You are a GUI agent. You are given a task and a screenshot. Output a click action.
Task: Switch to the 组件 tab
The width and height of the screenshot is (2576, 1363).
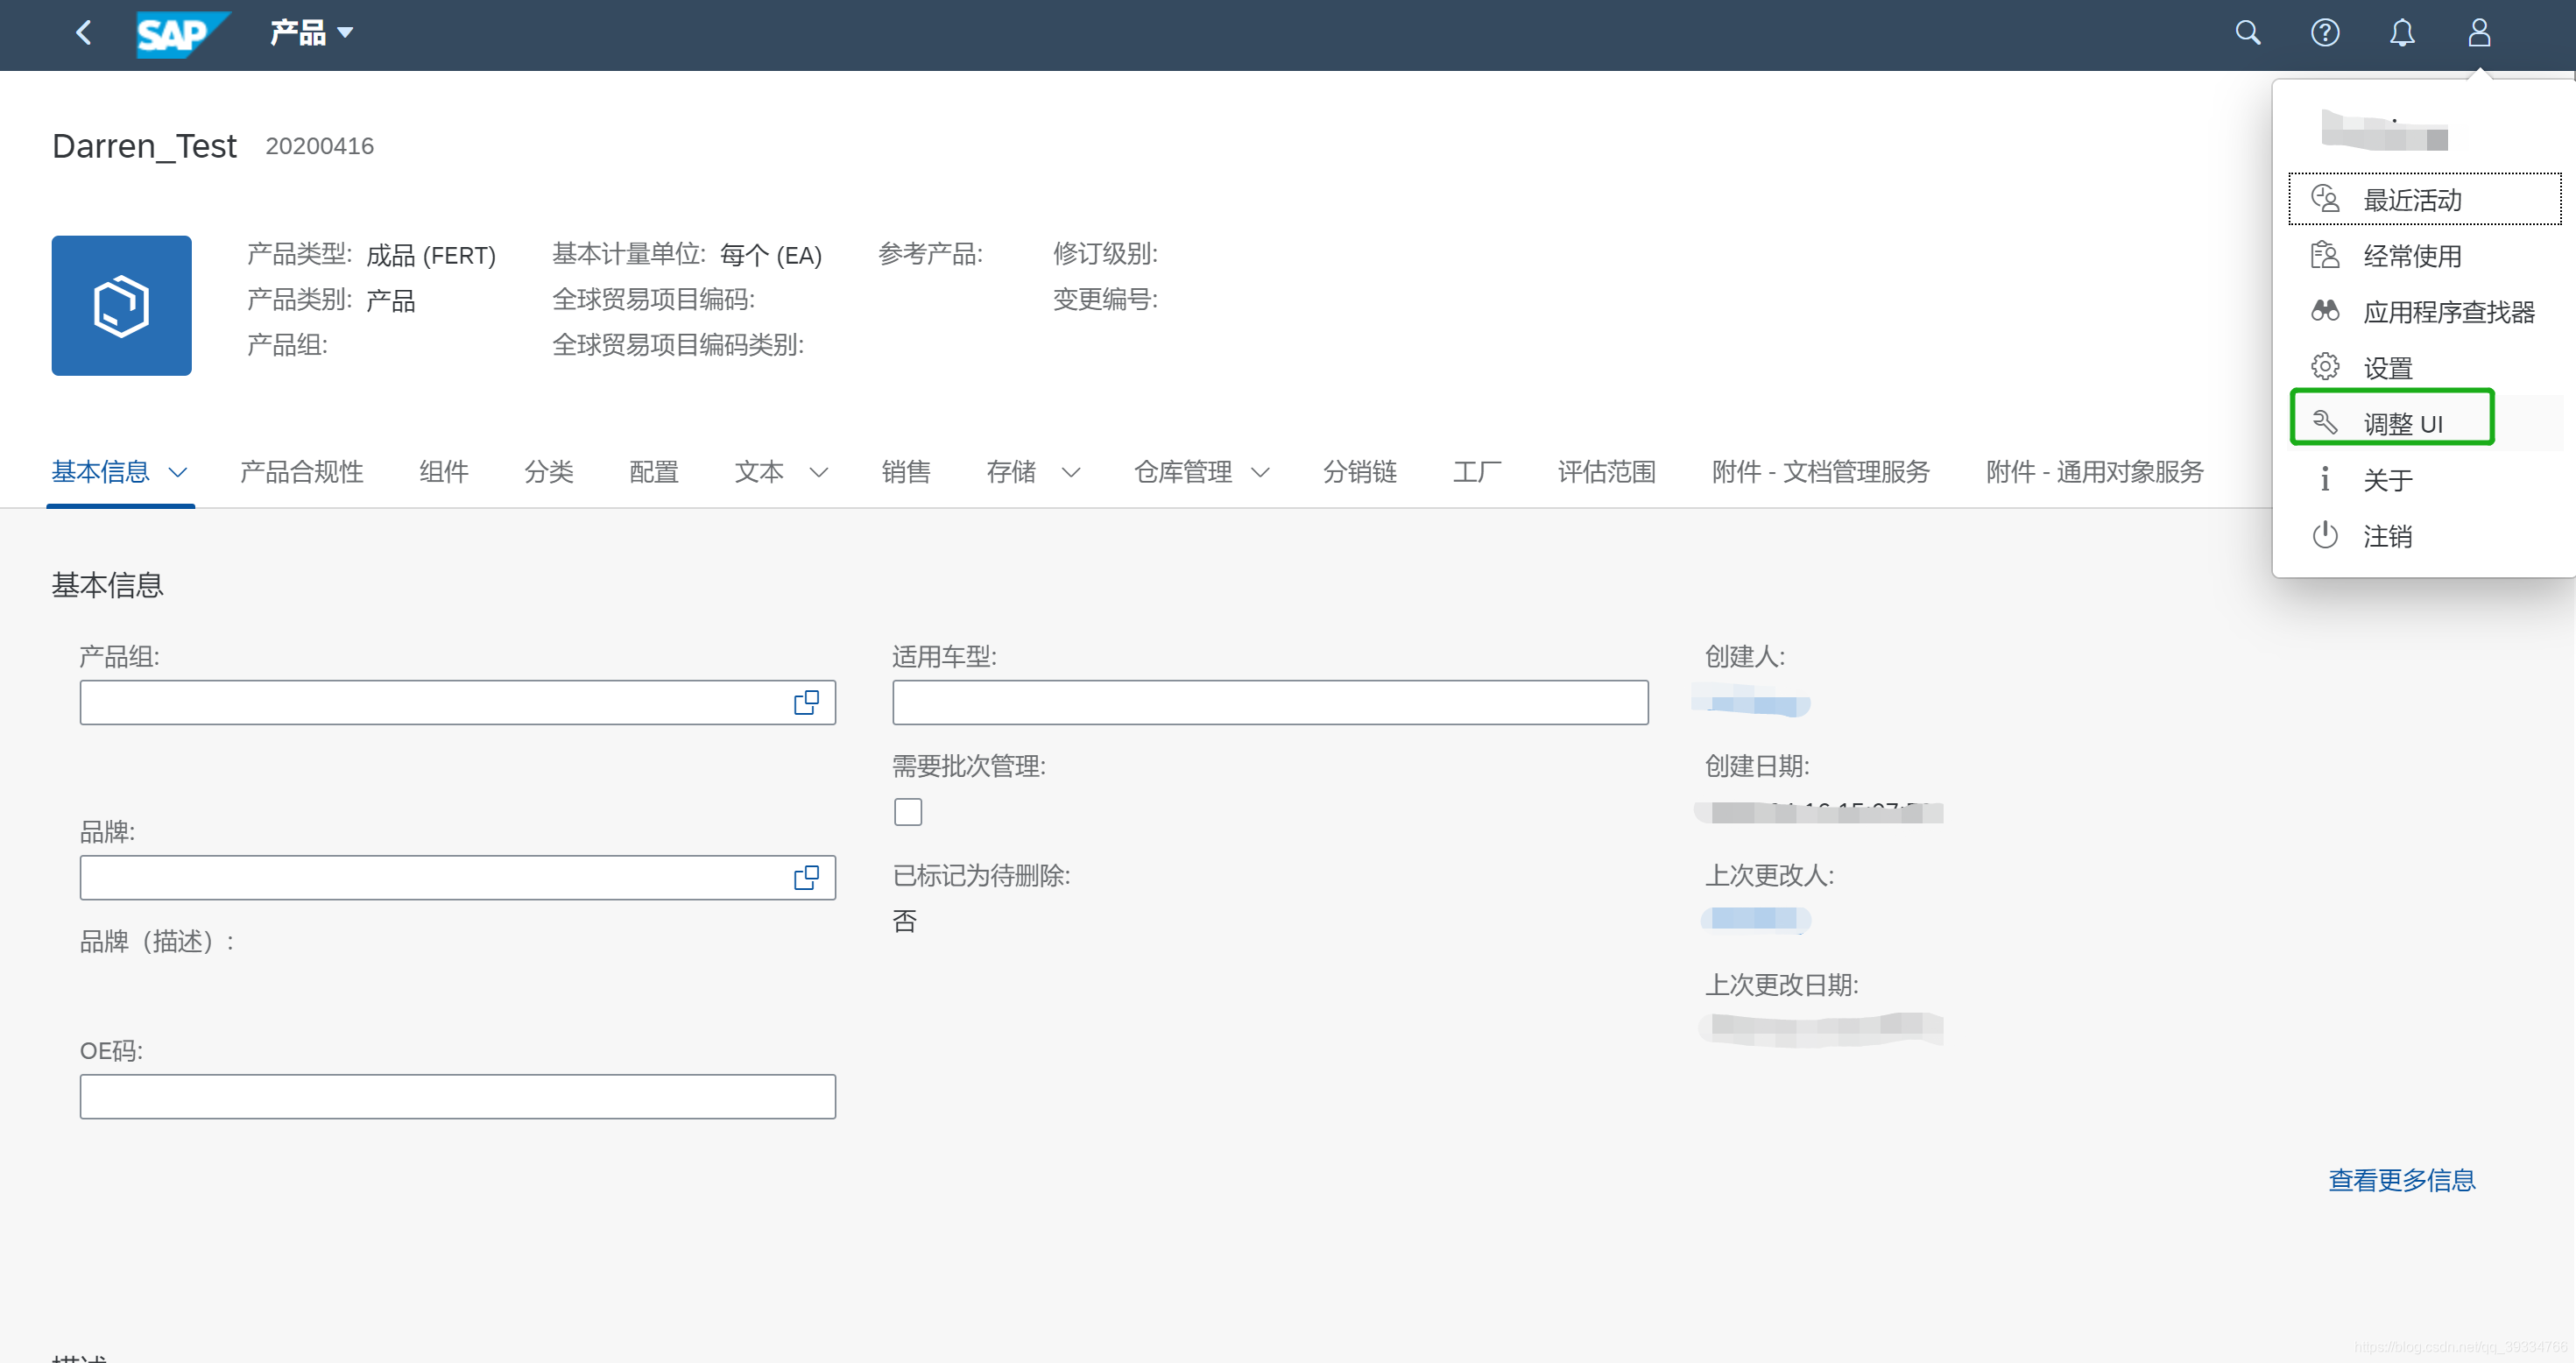pos(443,472)
